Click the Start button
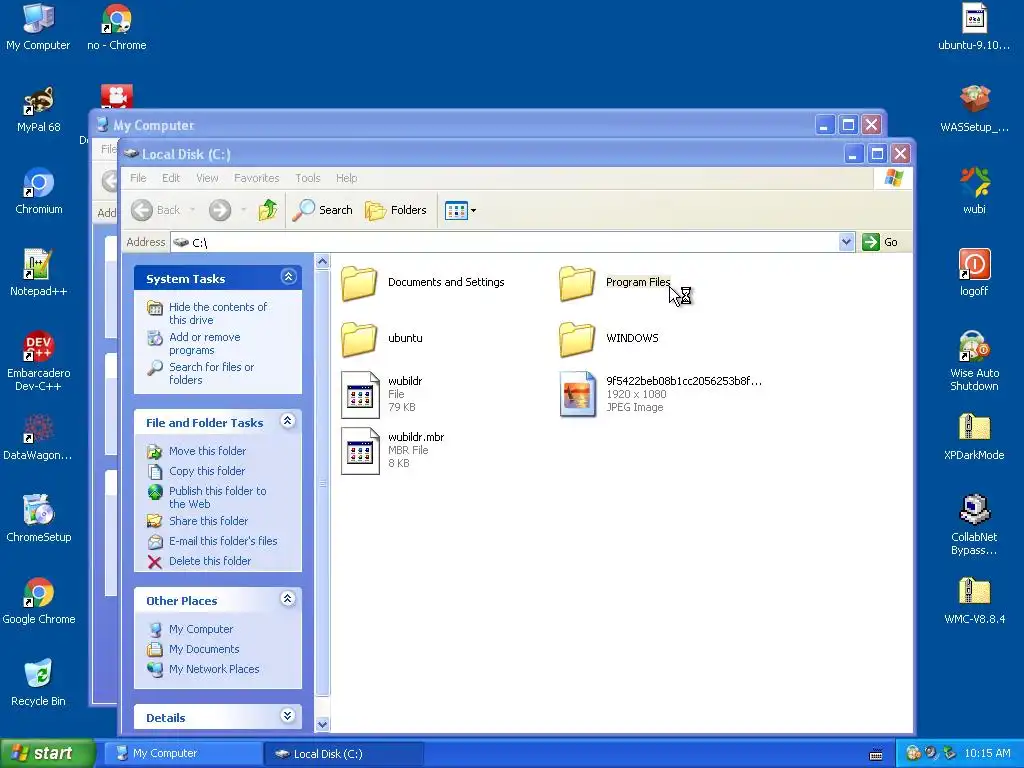The height and width of the screenshot is (768, 1024). [x=48, y=754]
